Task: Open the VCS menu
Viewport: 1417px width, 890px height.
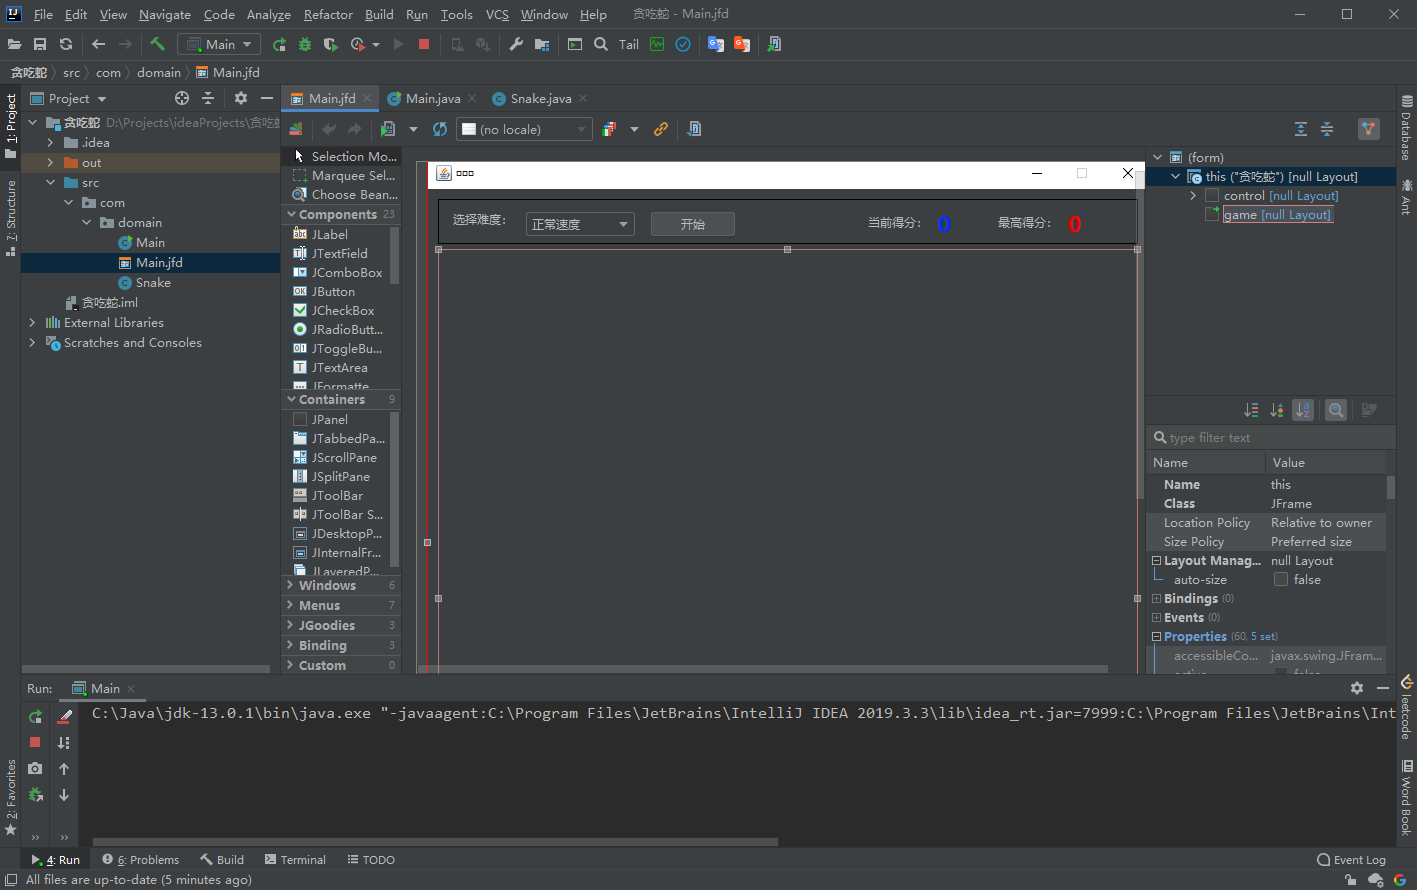Action: 497,14
